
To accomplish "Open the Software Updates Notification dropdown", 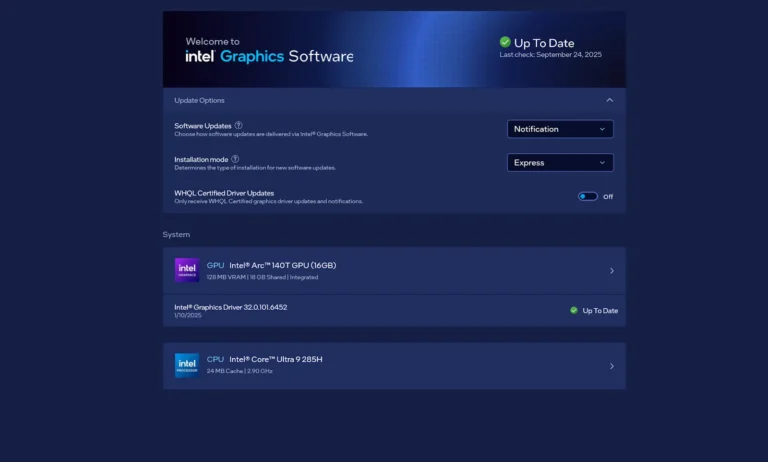I will 560,129.
